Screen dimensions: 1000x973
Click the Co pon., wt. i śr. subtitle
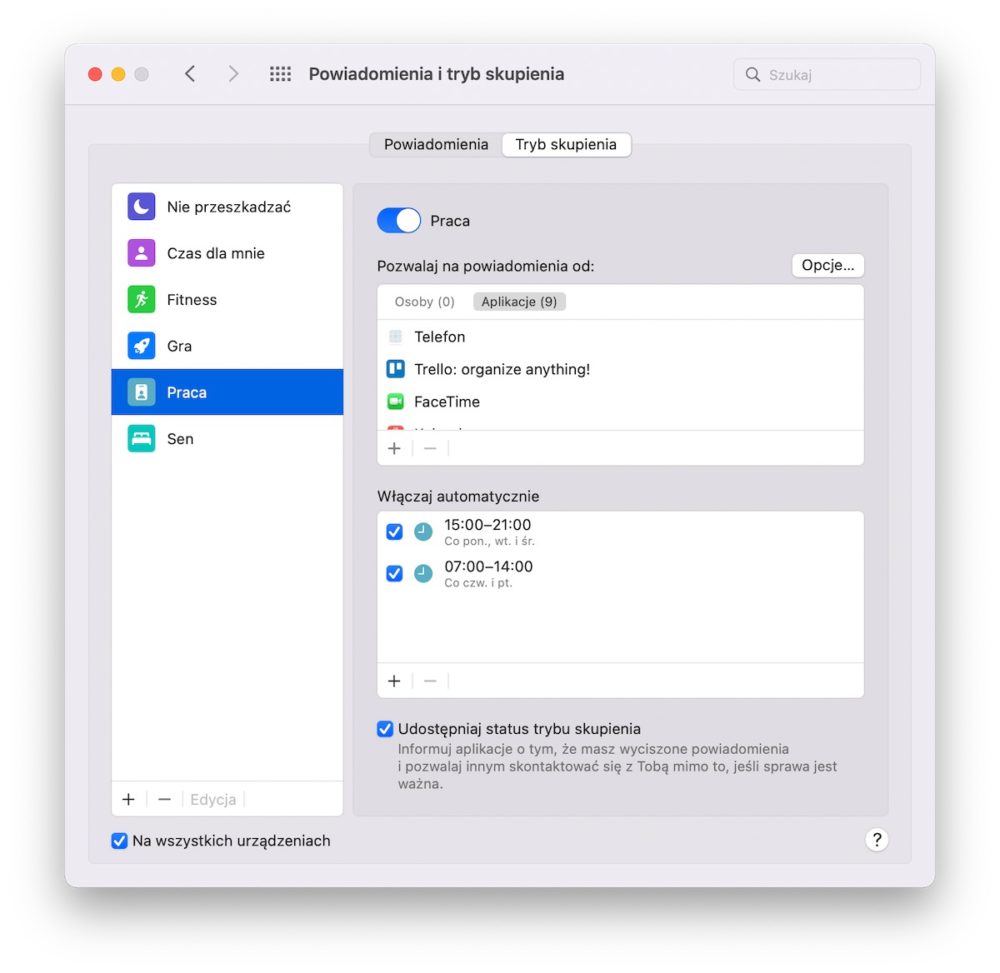pyautogui.click(x=489, y=541)
